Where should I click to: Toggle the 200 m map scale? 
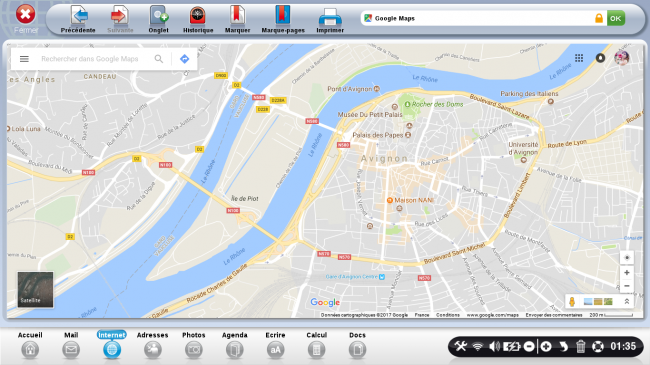click(x=611, y=315)
